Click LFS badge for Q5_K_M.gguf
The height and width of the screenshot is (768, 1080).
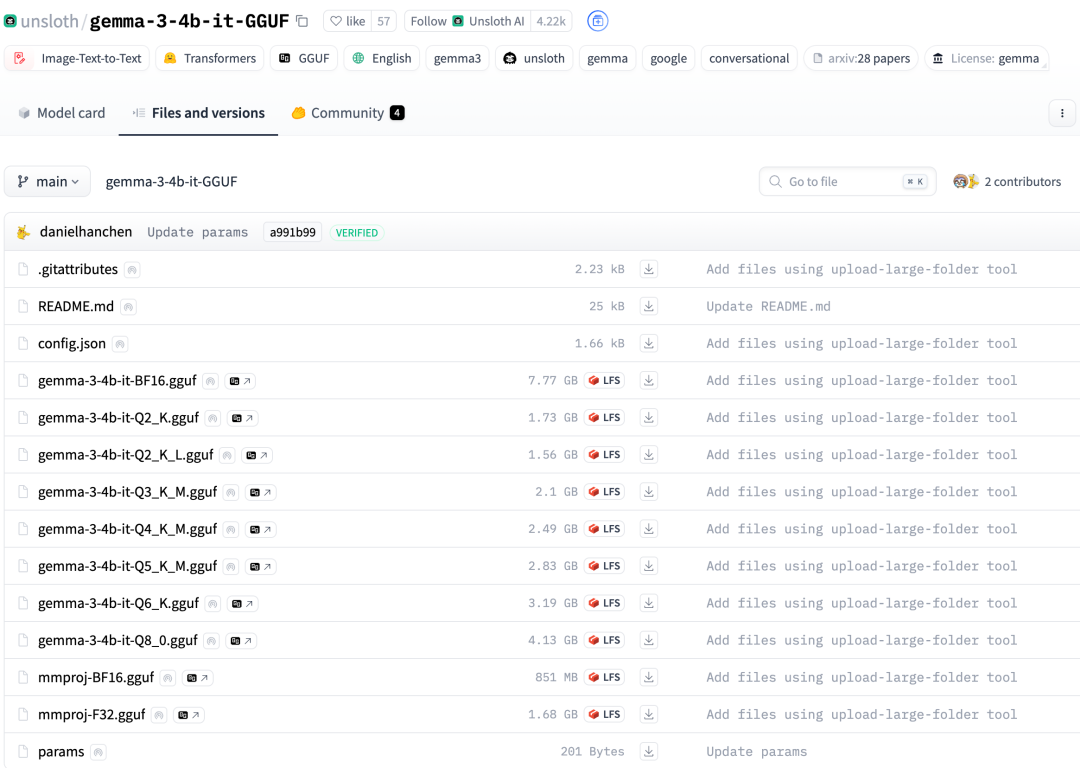coord(604,566)
